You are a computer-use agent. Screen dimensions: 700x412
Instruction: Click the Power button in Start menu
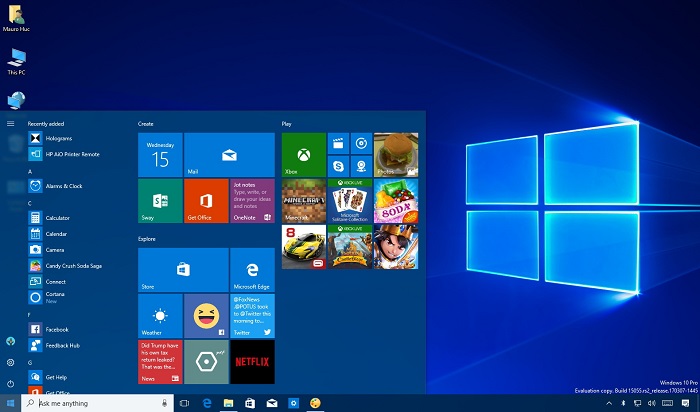[x=10, y=383]
